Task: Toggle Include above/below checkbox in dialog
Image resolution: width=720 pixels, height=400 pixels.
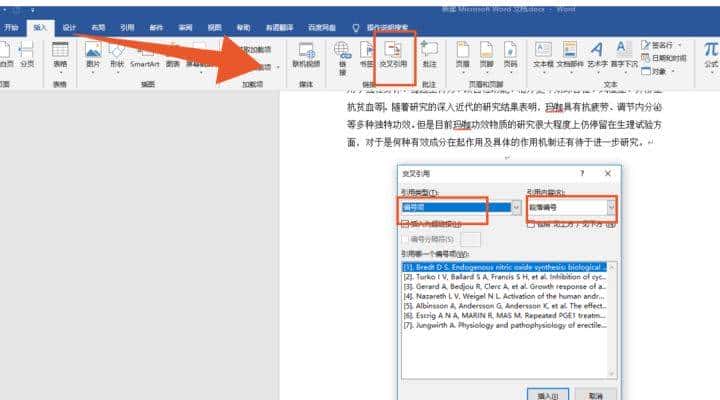Action: click(x=531, y=225)
